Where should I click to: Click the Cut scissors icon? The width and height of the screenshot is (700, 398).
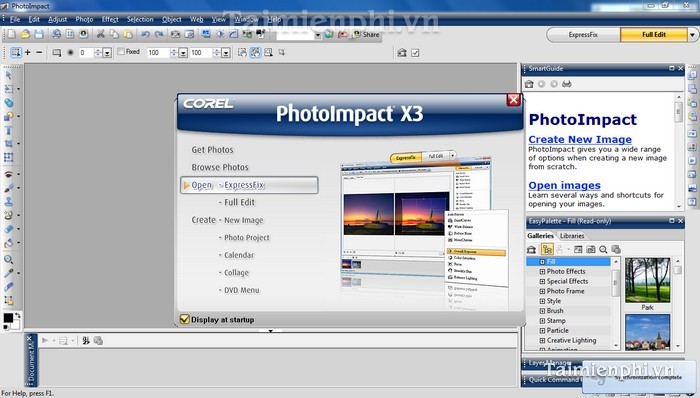click(x=101, y=34)
